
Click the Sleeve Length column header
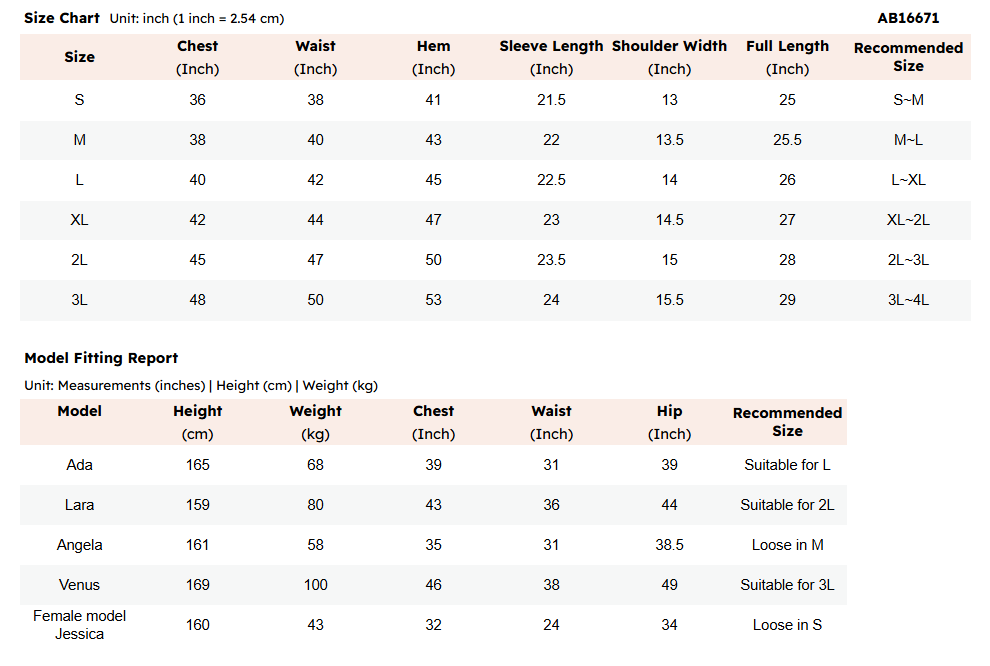coord(551,57)
